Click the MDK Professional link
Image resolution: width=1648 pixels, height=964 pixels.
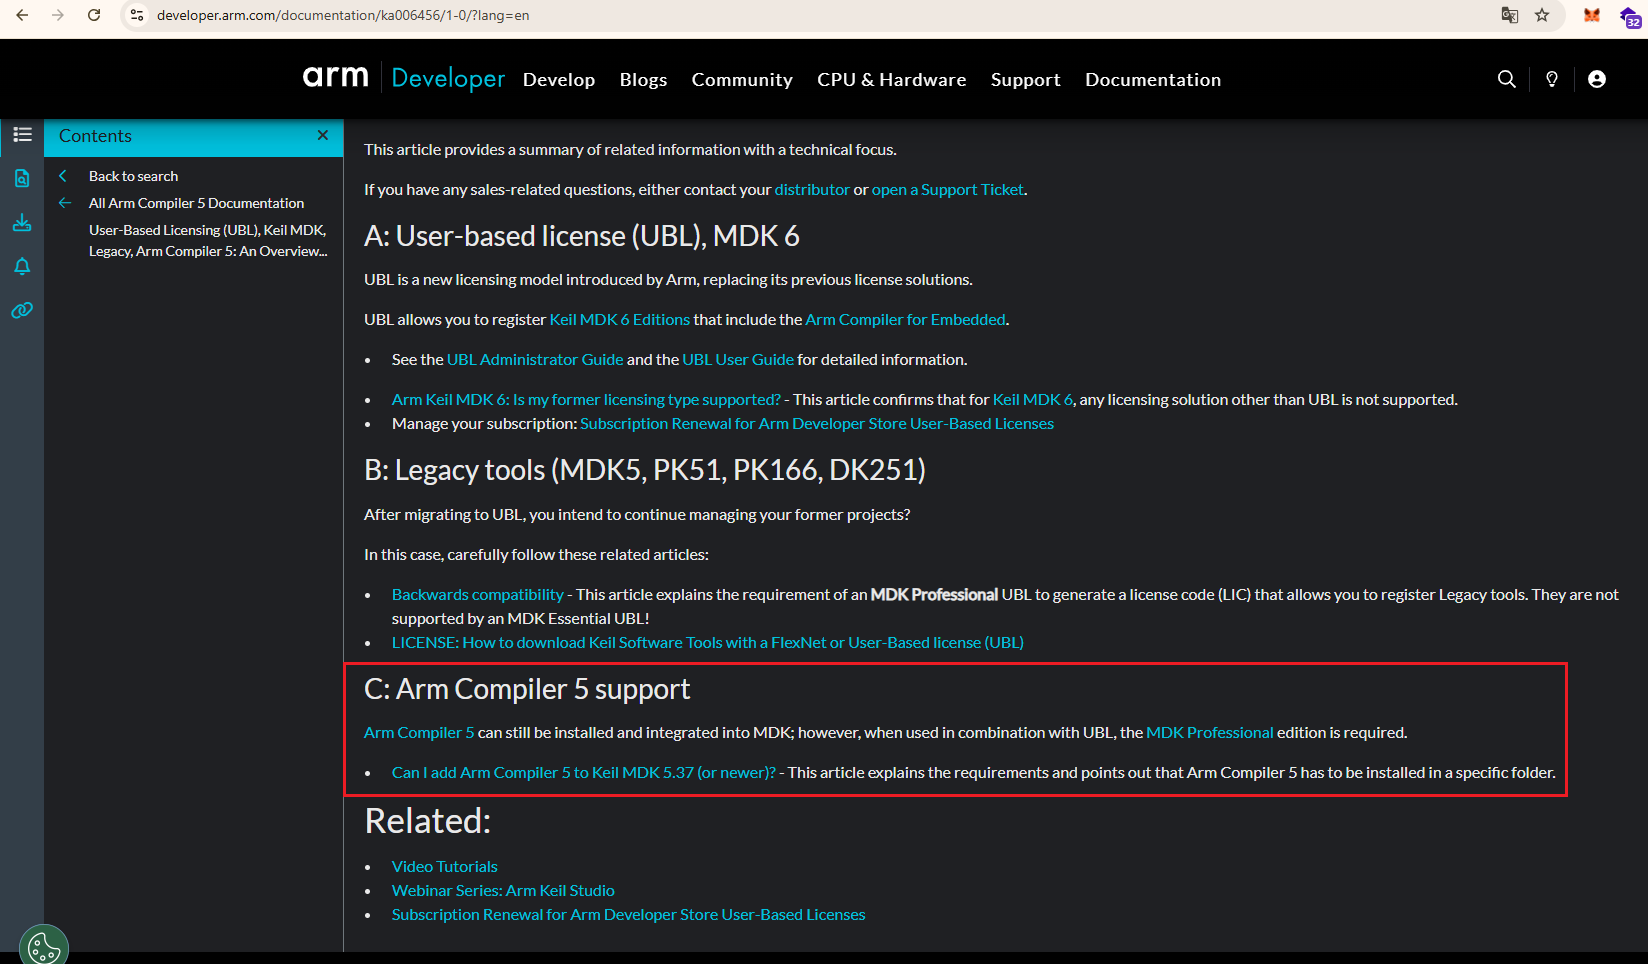click(1209, 733)
